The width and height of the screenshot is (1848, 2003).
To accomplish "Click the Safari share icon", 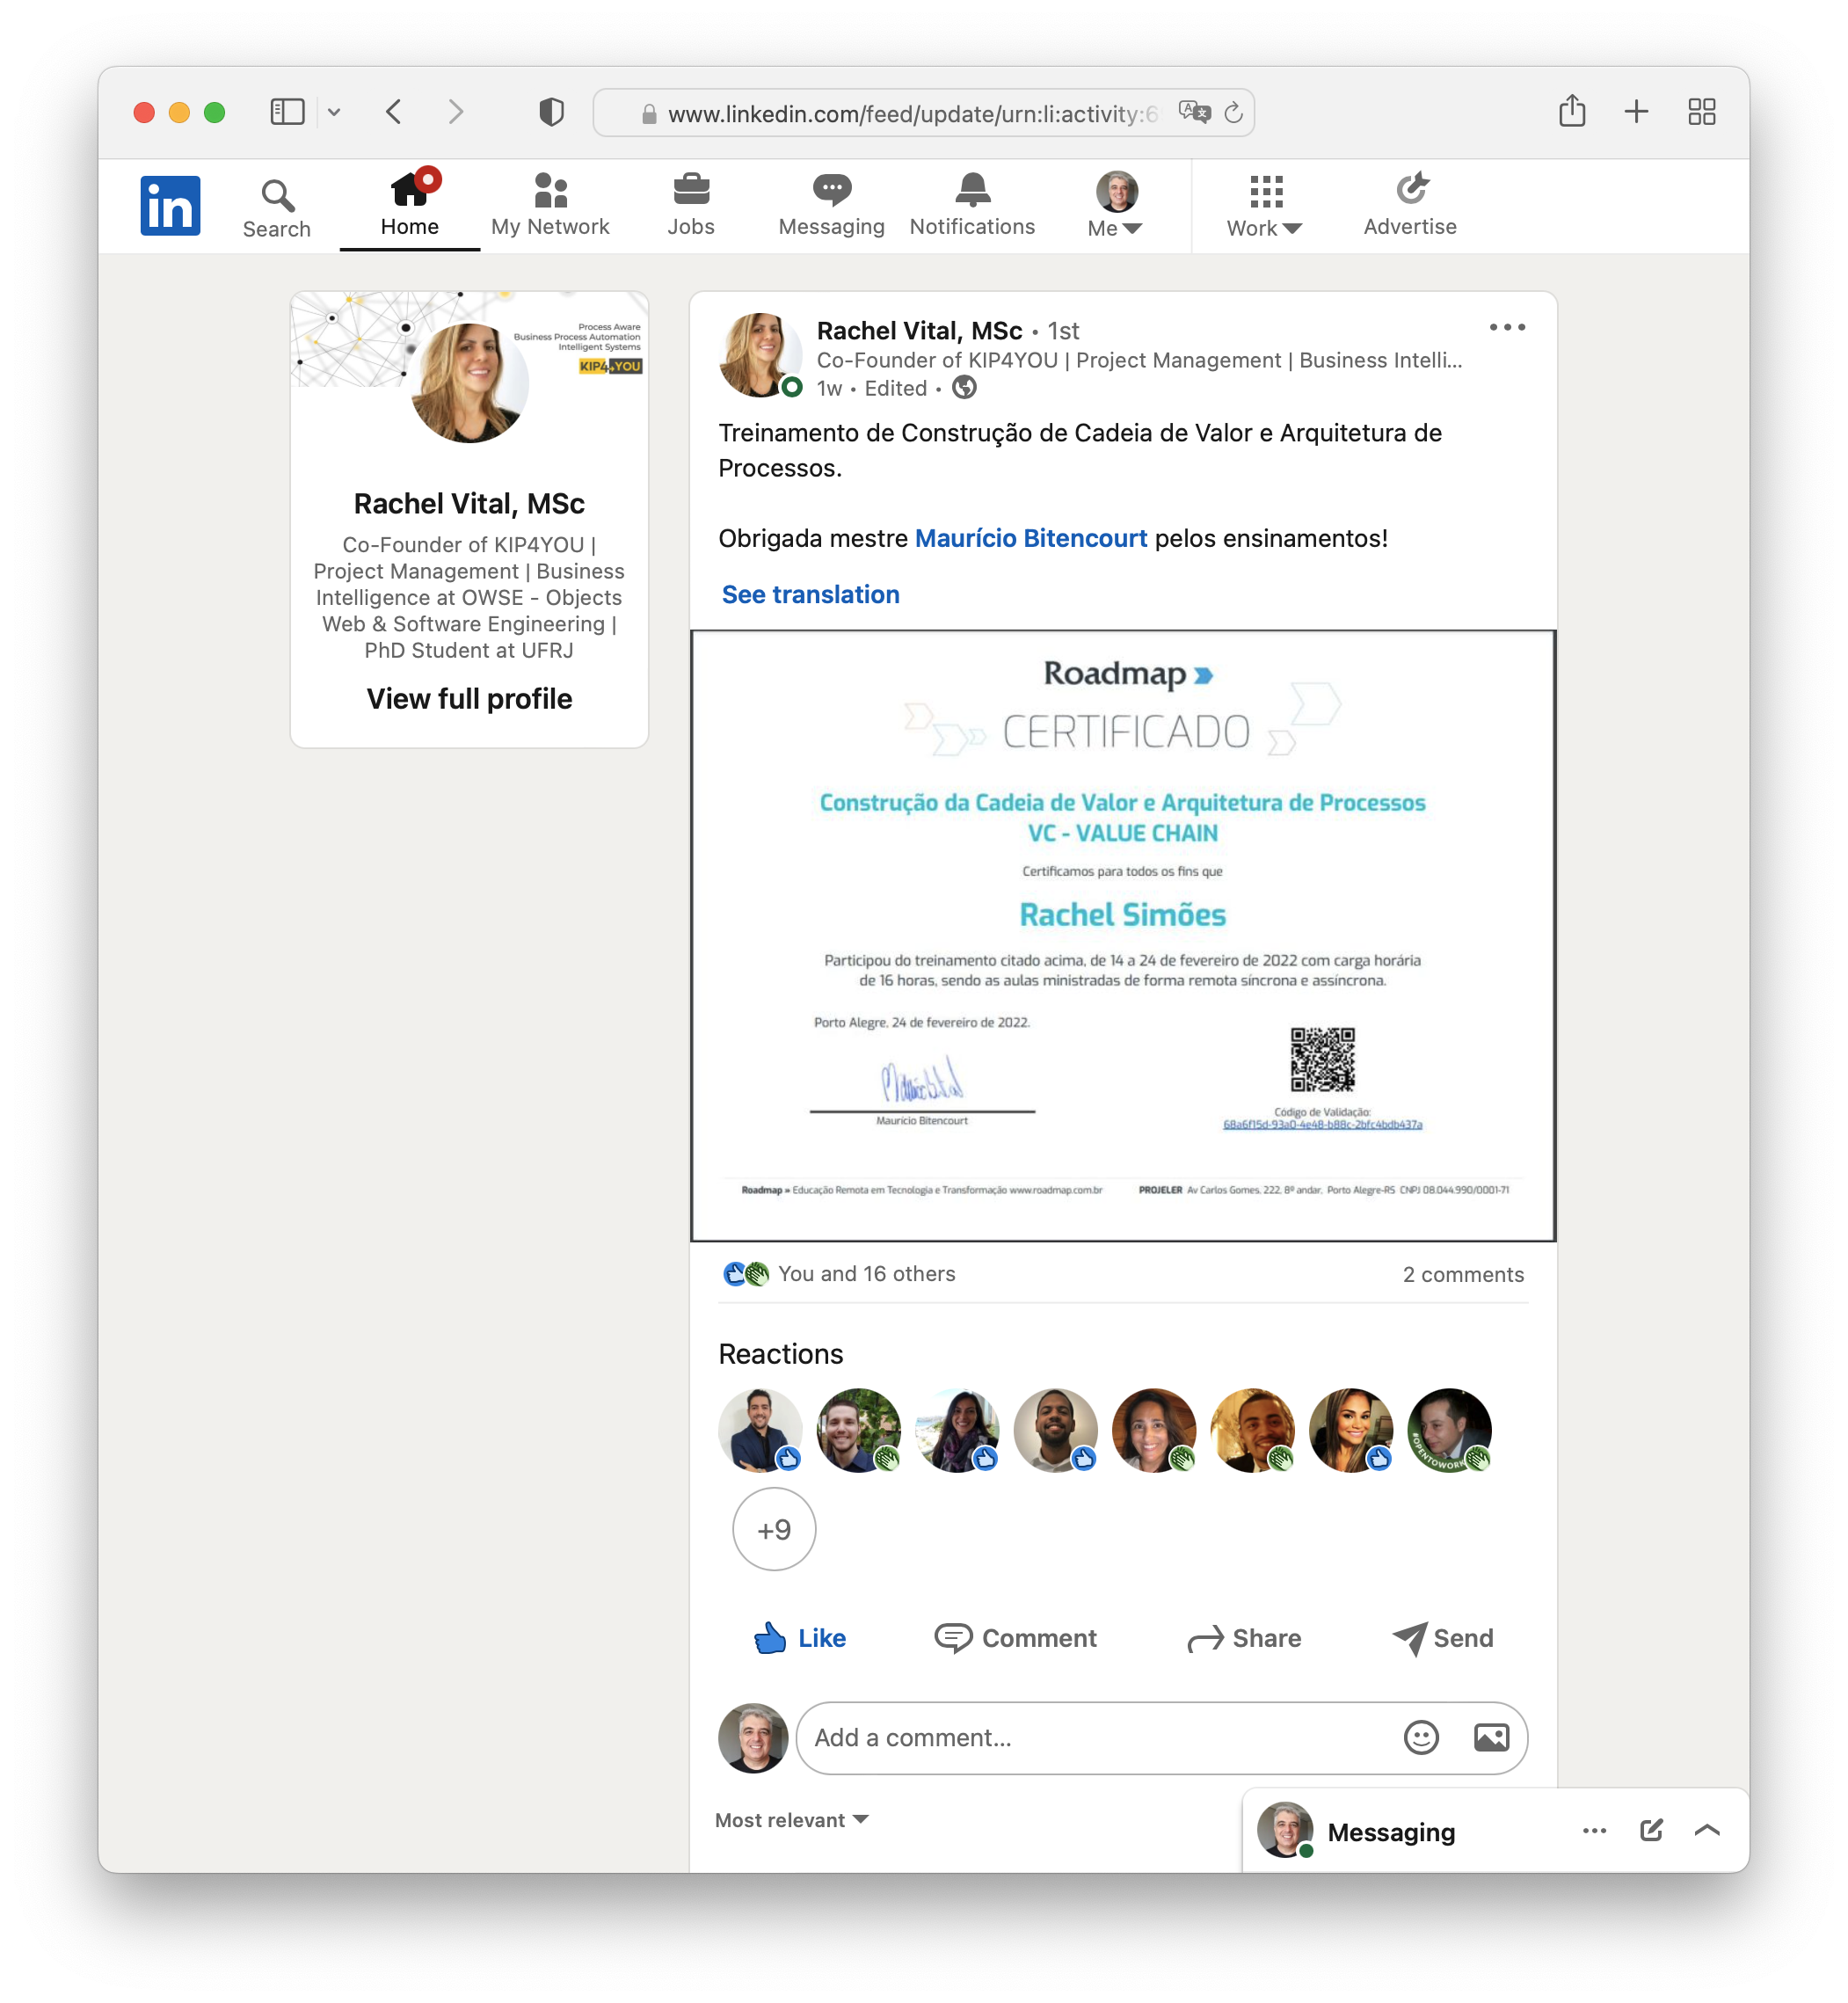I will pos(1572,110).
